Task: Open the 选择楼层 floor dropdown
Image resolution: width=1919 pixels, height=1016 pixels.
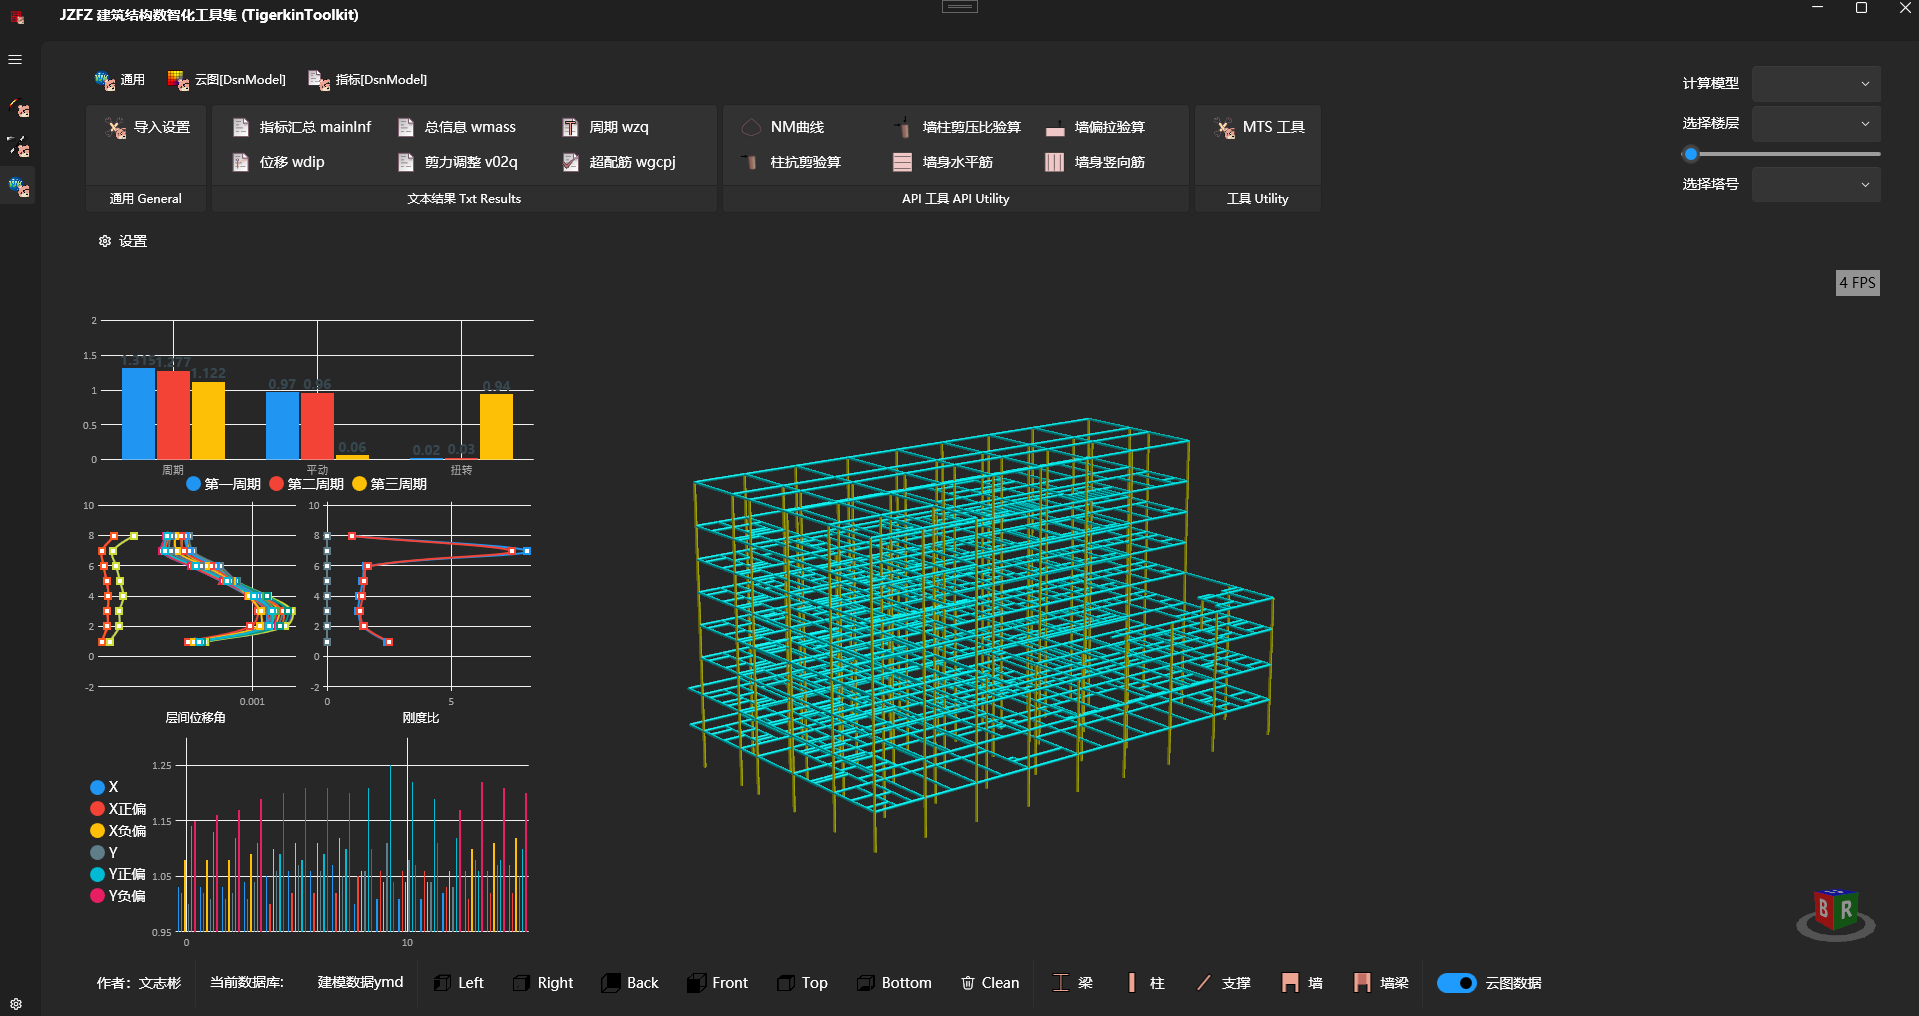Action: [1816, 124]
